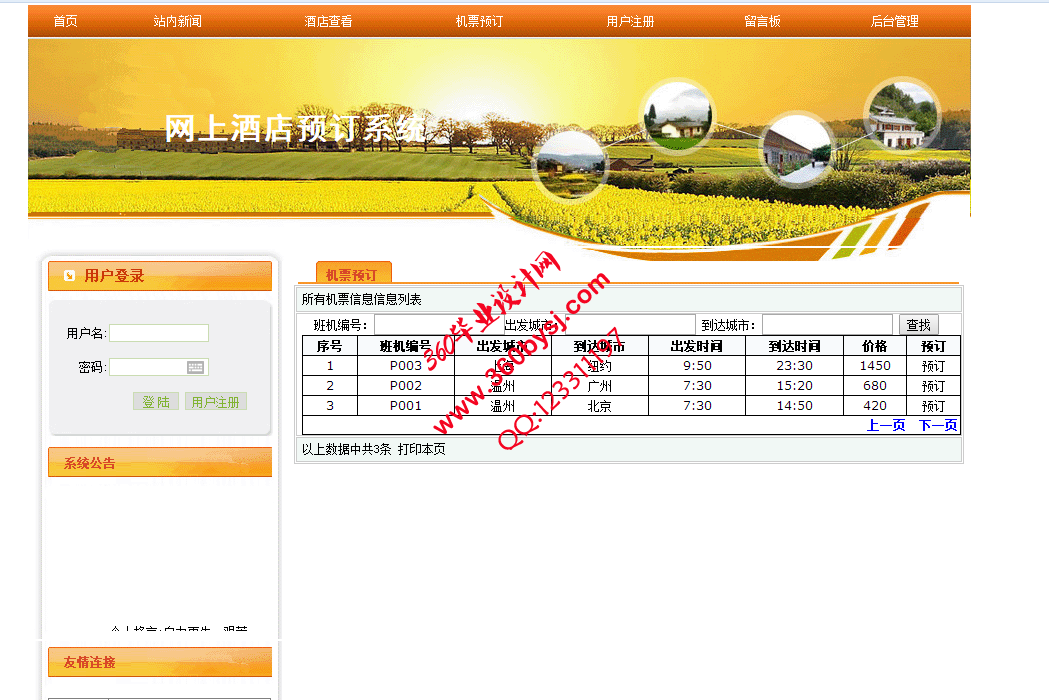This screenshot has height=700, width=1049.
Task: Focus the 到达城市 search field
Action: 828,325
